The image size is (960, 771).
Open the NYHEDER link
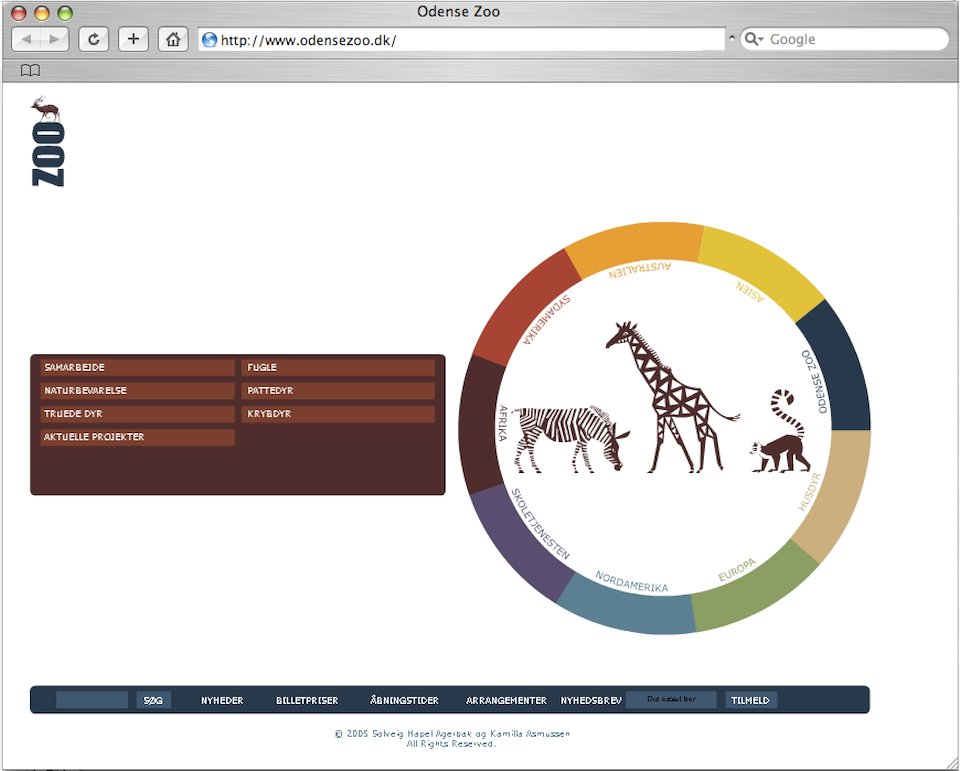(222, 700)
